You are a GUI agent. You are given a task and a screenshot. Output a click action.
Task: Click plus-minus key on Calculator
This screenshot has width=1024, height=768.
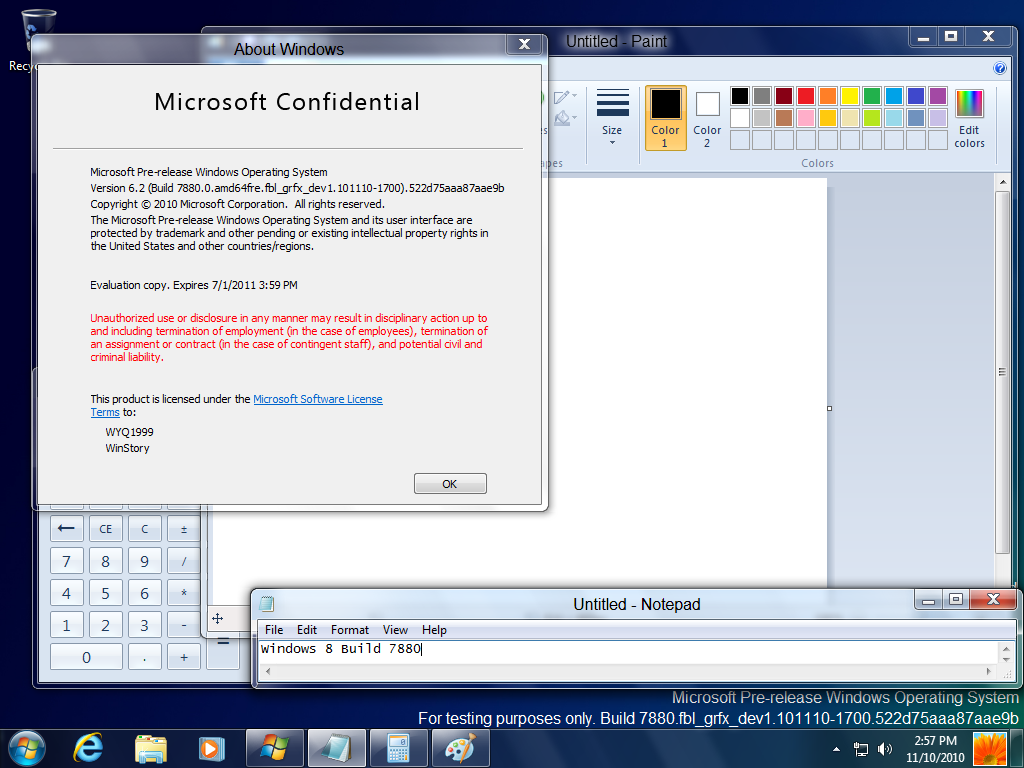point(184,528)
